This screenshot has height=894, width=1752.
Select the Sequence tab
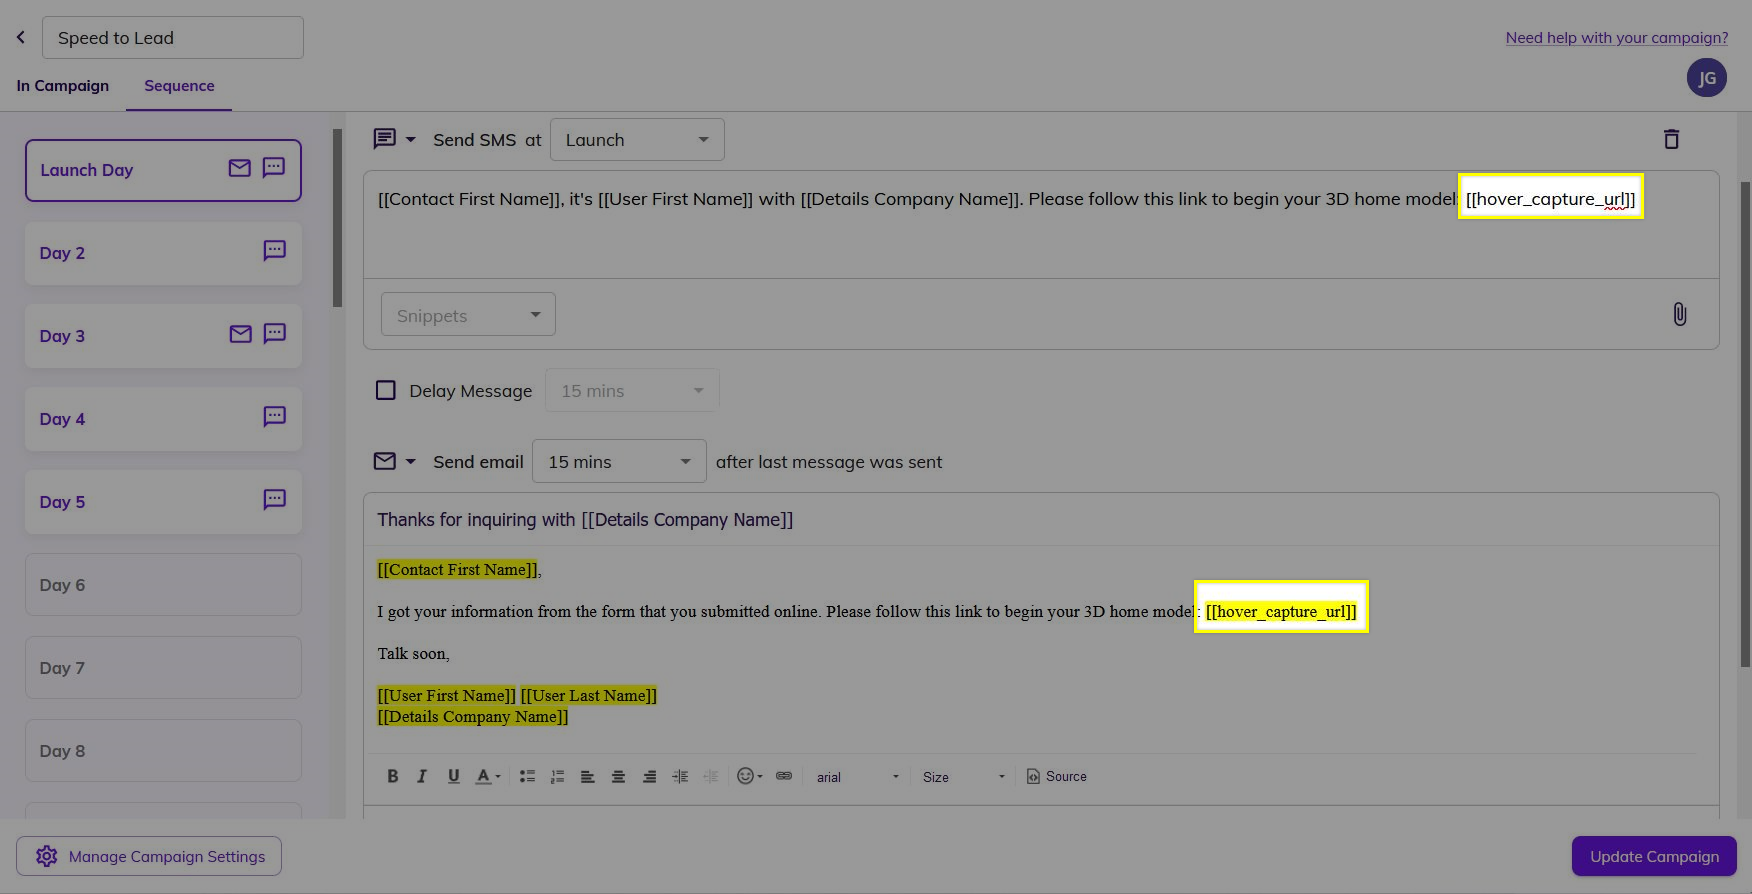[x=179, y=86]
